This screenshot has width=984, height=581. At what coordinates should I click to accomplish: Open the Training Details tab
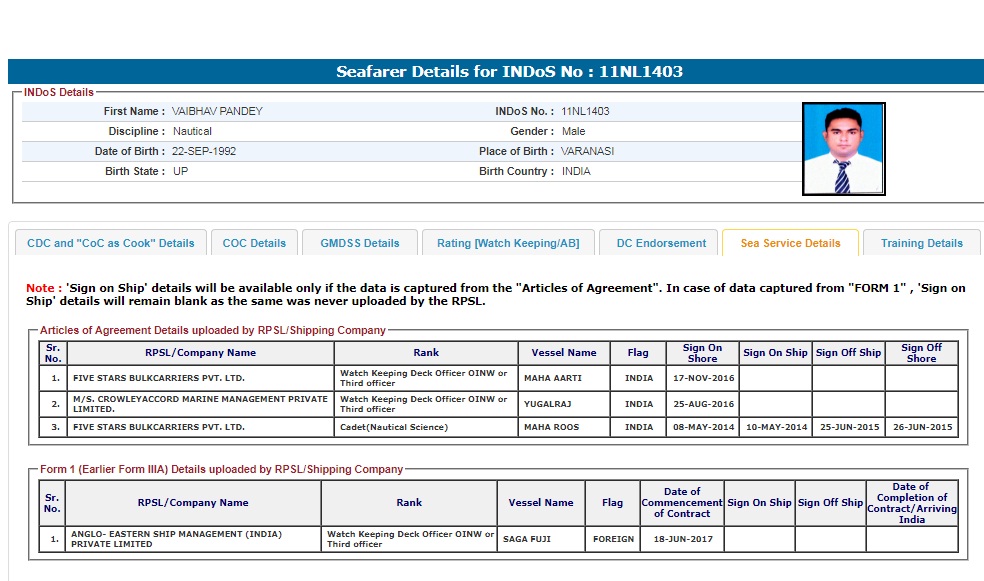click(x=921, y=243)
